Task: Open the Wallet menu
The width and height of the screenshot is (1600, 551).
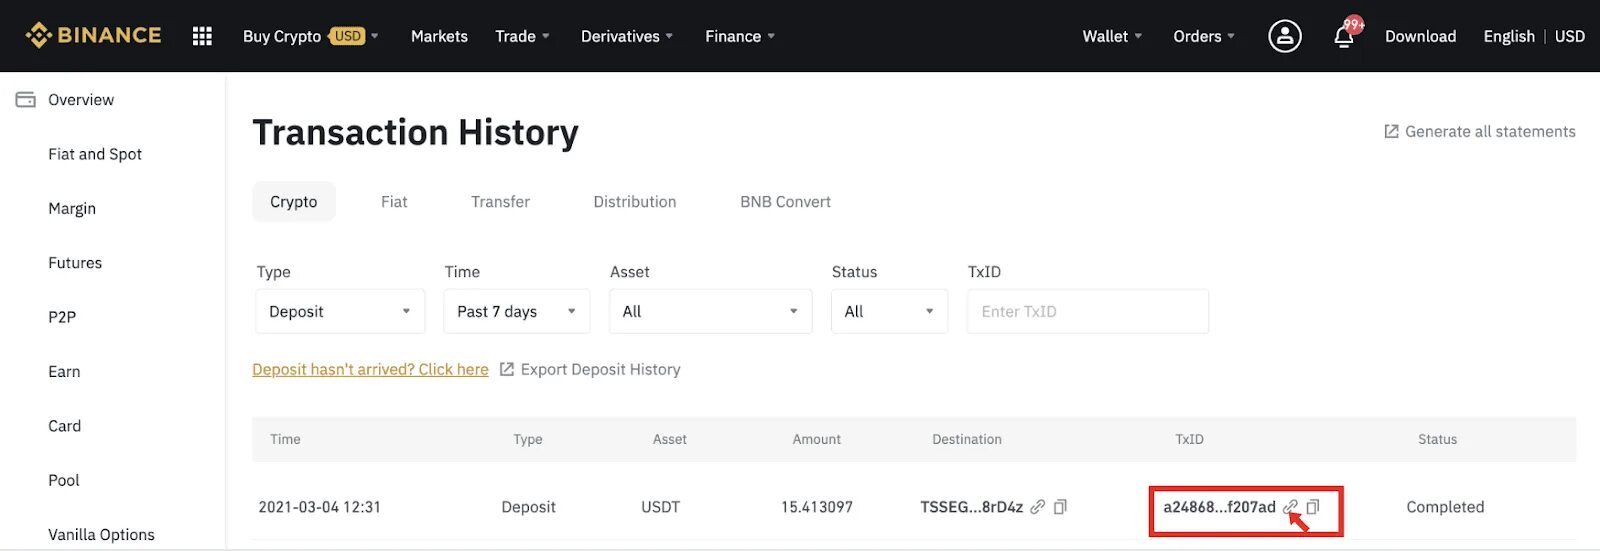Action: 1111,36
